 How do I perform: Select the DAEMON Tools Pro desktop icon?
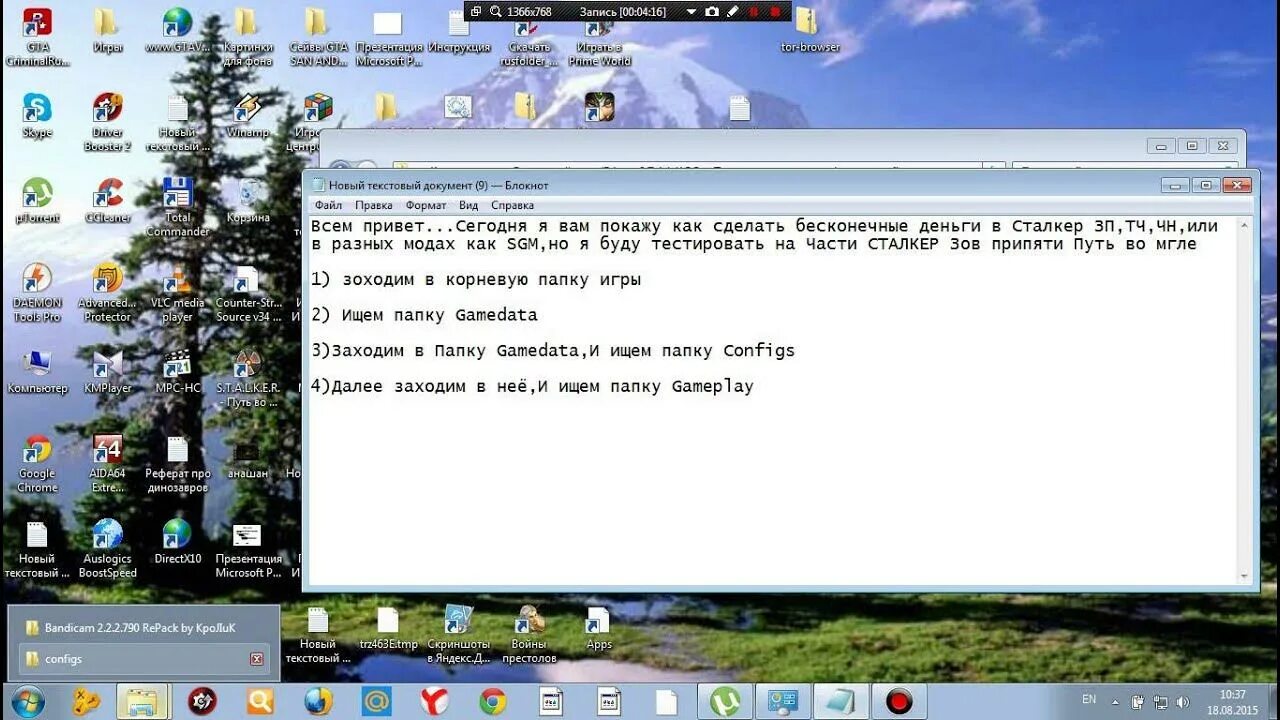[x=37, y=293]
